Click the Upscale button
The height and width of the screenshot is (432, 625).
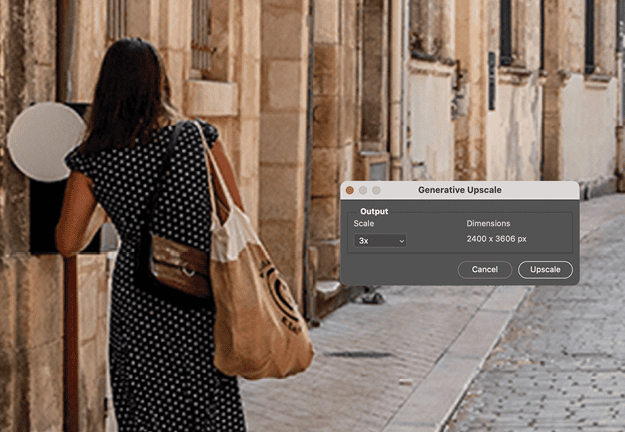pos(545,269)
